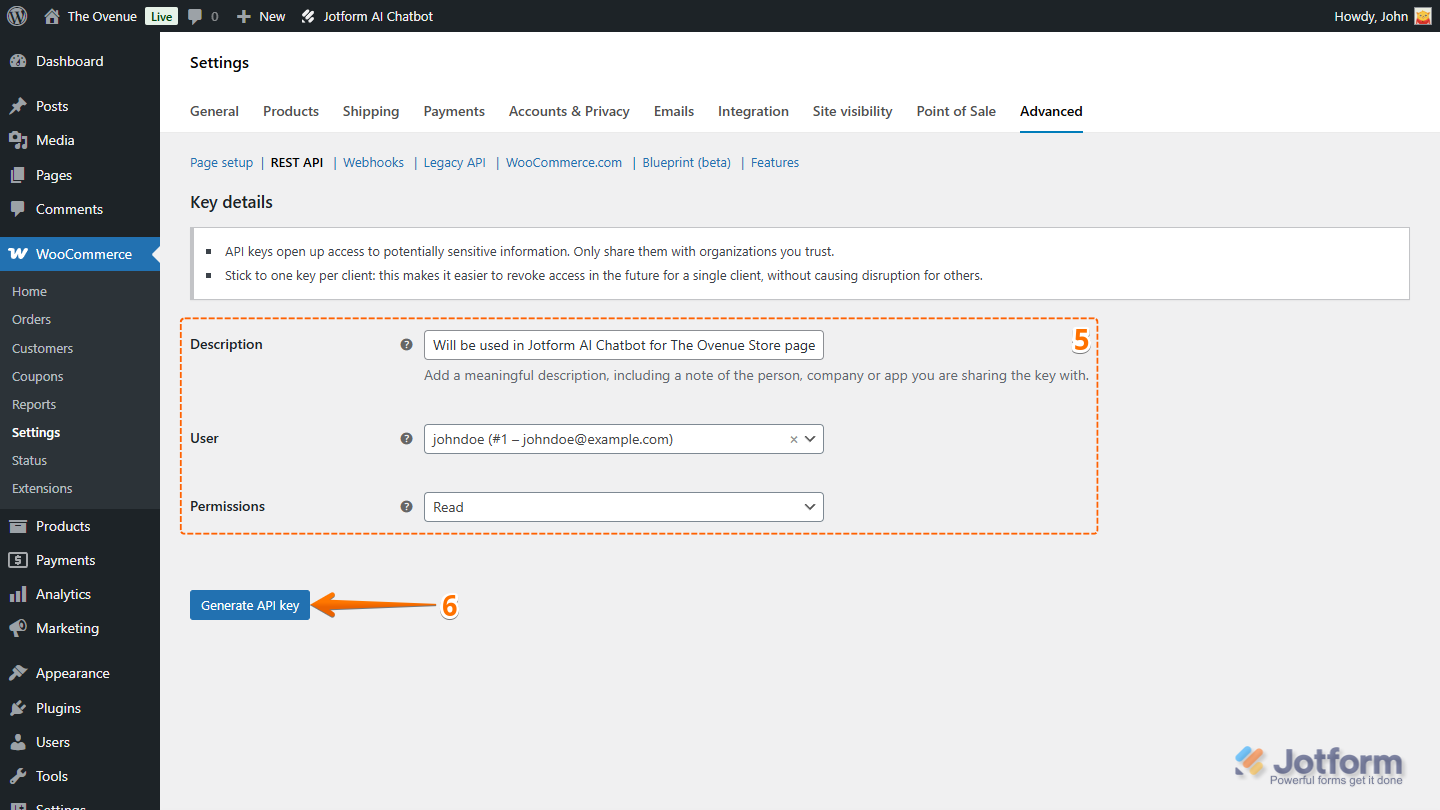Click the Generate API key button

tap(249, 605)
